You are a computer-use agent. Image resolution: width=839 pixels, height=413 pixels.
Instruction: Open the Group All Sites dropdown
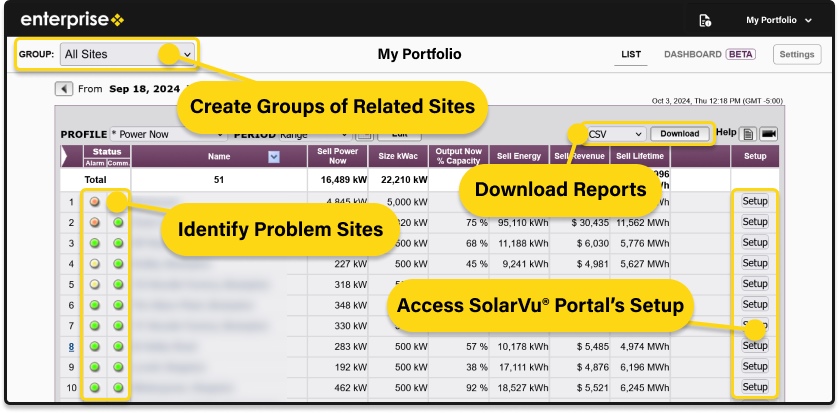[x=126, y=54]
